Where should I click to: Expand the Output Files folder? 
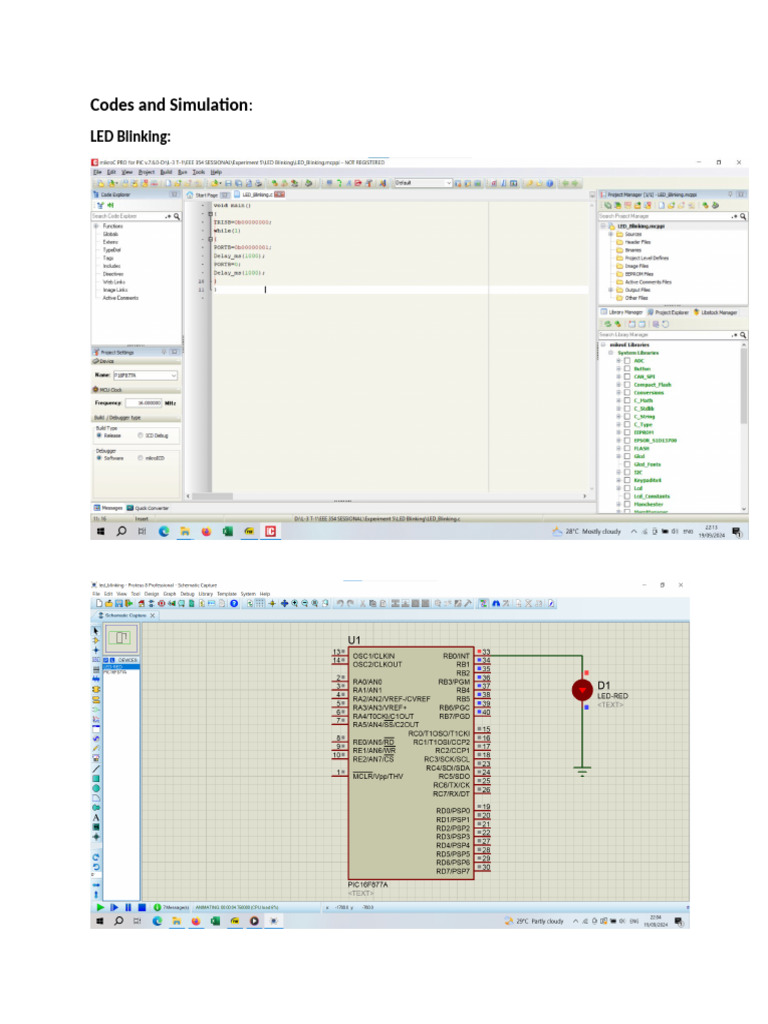tap(611, 290)
